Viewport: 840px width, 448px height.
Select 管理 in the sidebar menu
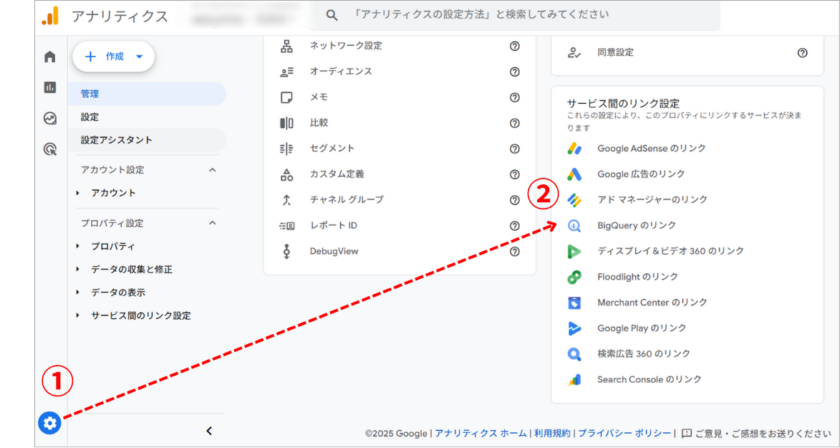[x=90, y=93]
